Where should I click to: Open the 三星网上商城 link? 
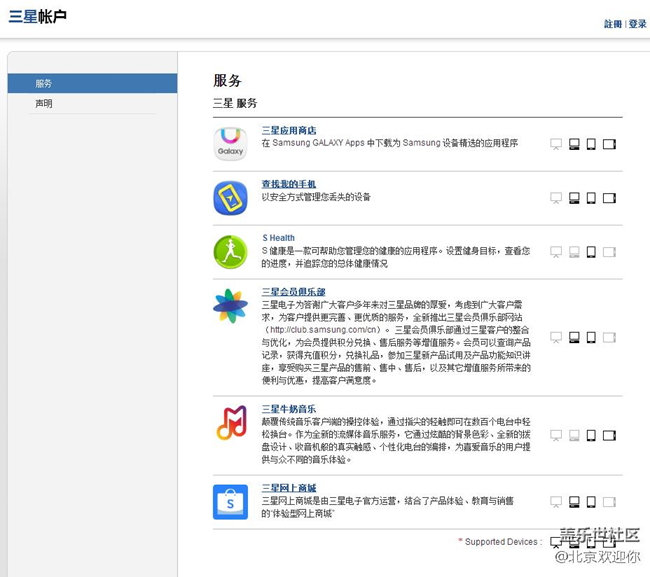pyautogui.click(x=289, y=488)
